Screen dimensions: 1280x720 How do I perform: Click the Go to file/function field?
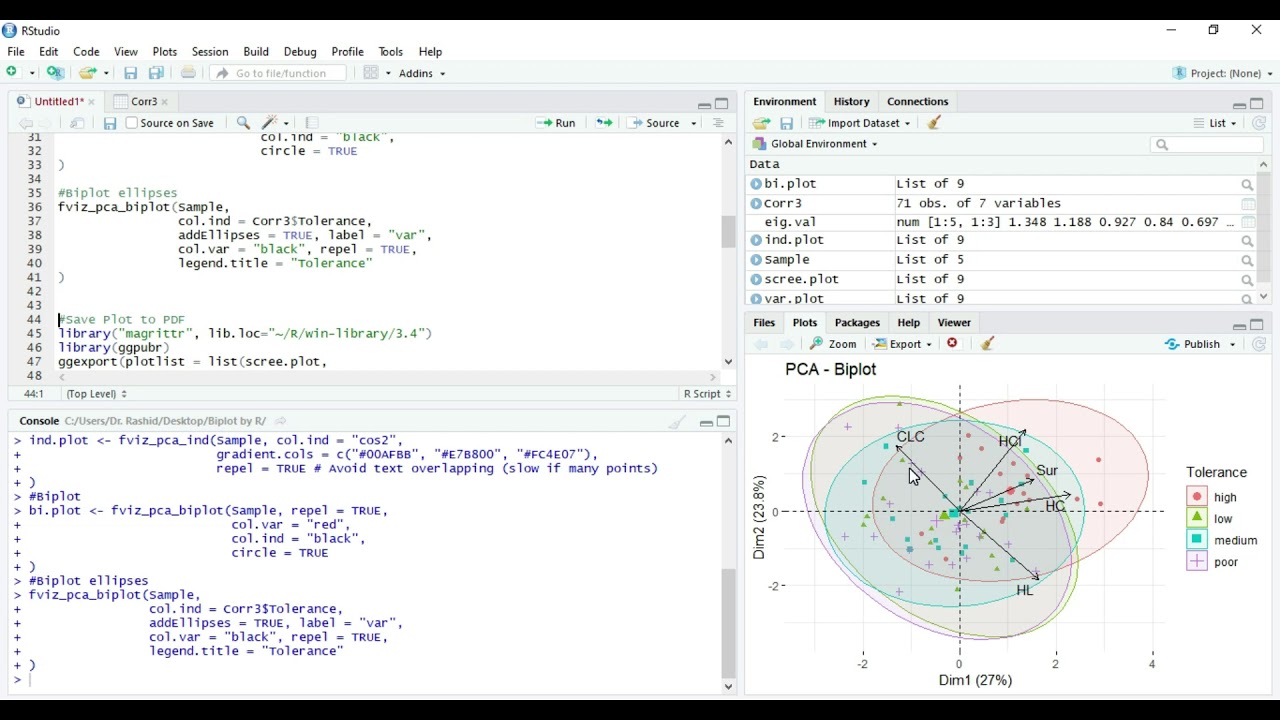click(278, 73)
